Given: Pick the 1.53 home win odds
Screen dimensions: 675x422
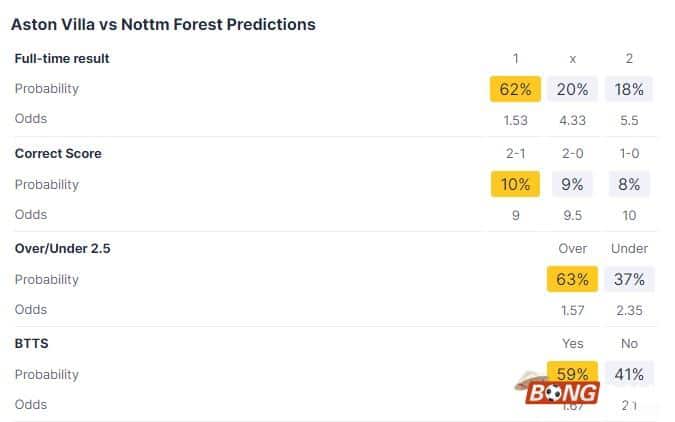Looking at the screenshot, I should coord(515,119).
